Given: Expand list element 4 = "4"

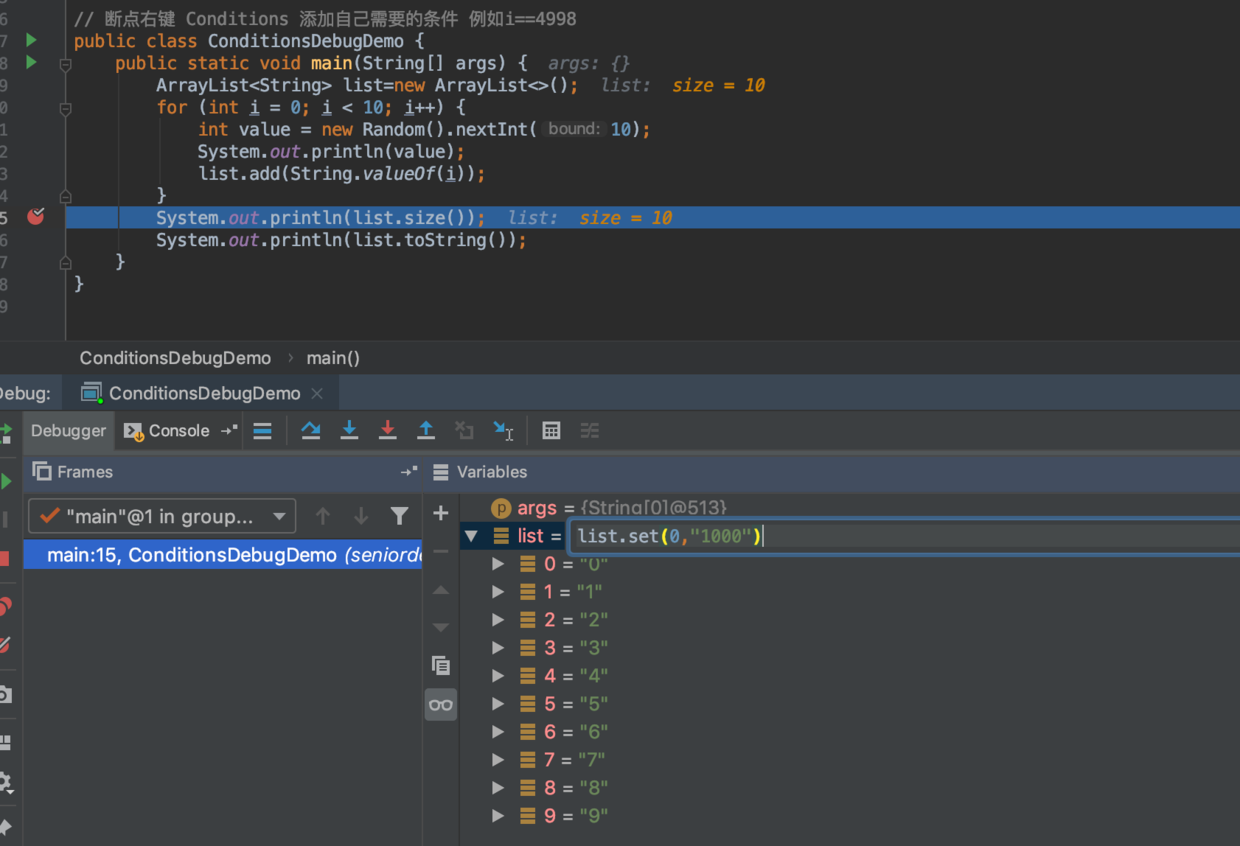Looking at the screenshot, I should pyautogui.click(x=498, y=676).
